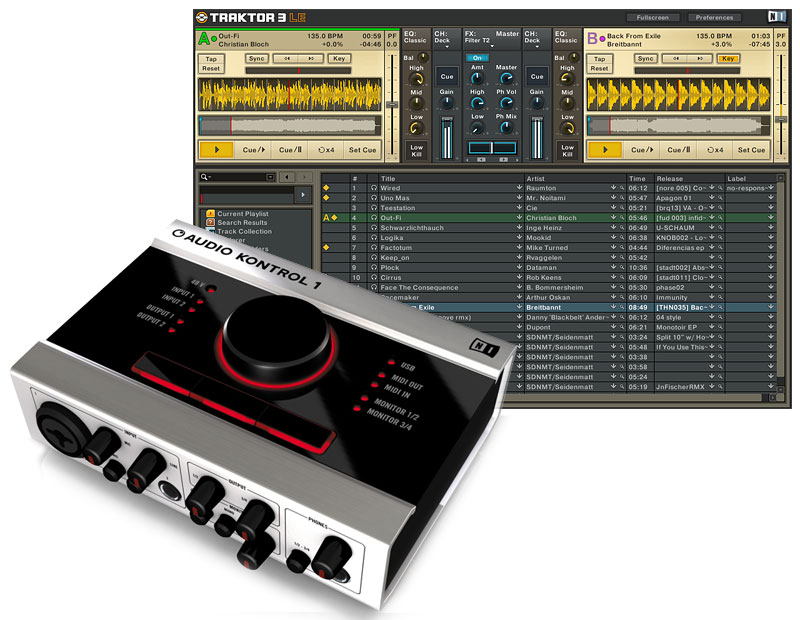Toggle Low Kill on left channel
The width and height of the screenshot is (800, 620).
point(416,151)
